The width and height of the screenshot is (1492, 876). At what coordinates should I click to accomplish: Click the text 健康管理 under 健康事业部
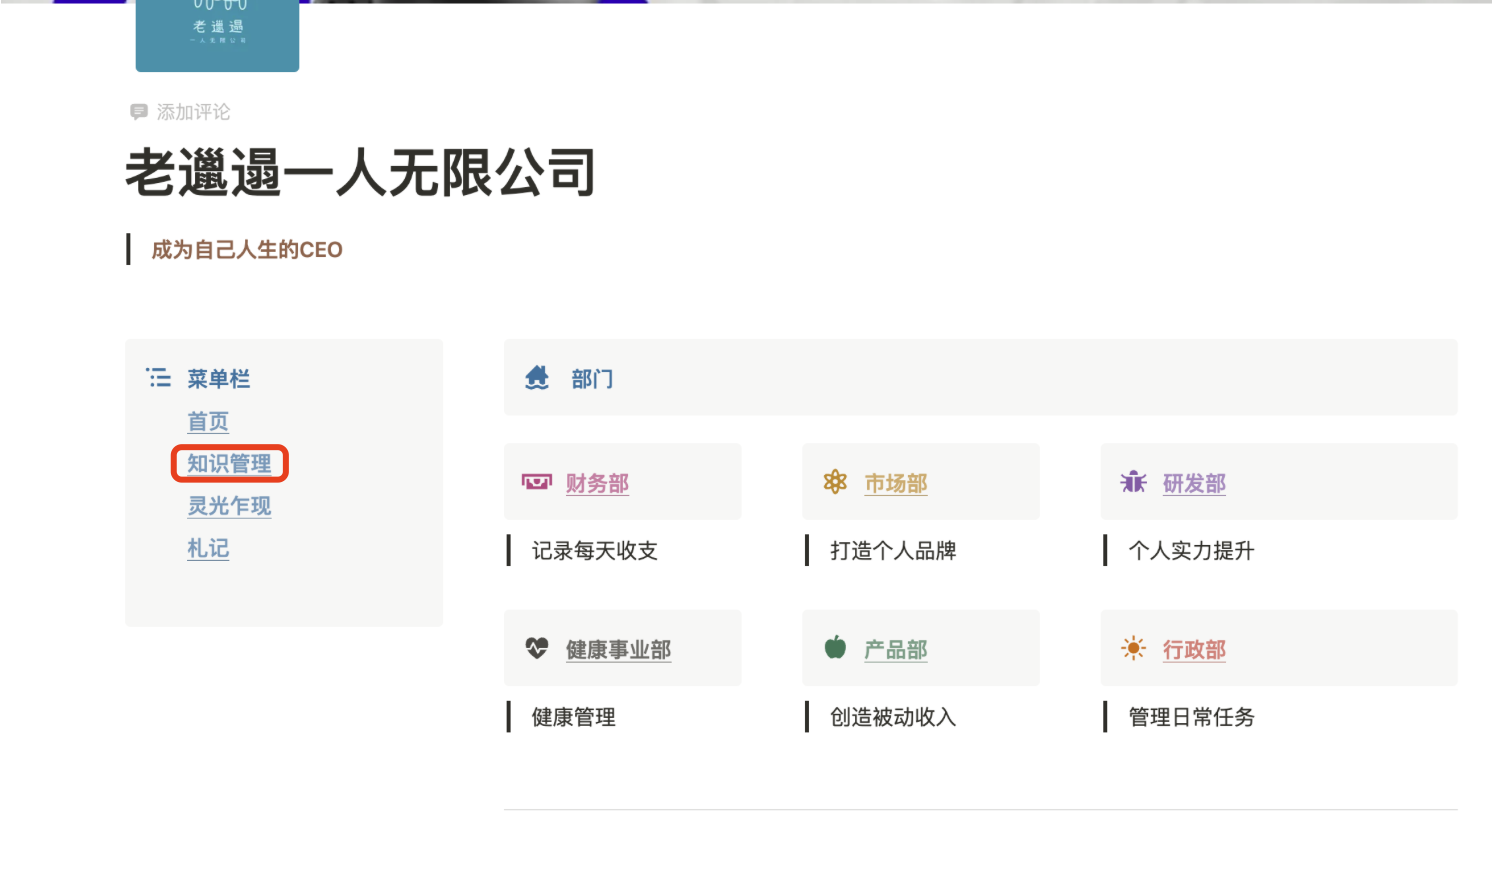573,717
